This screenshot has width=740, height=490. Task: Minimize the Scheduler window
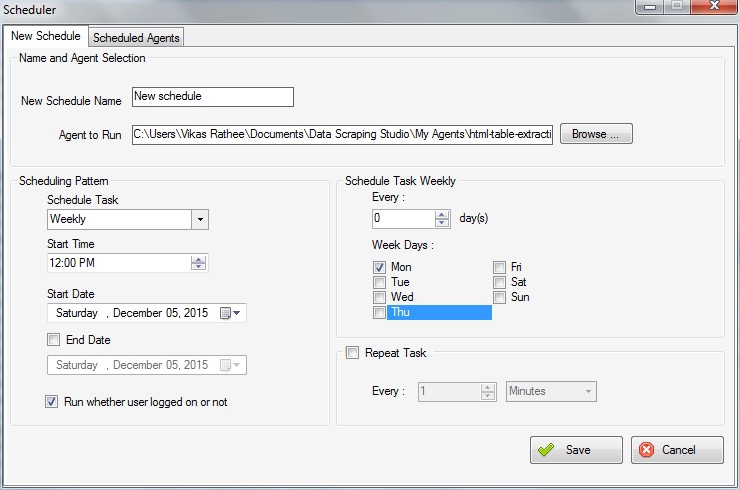pyautogui.click(x=650, y=7)
